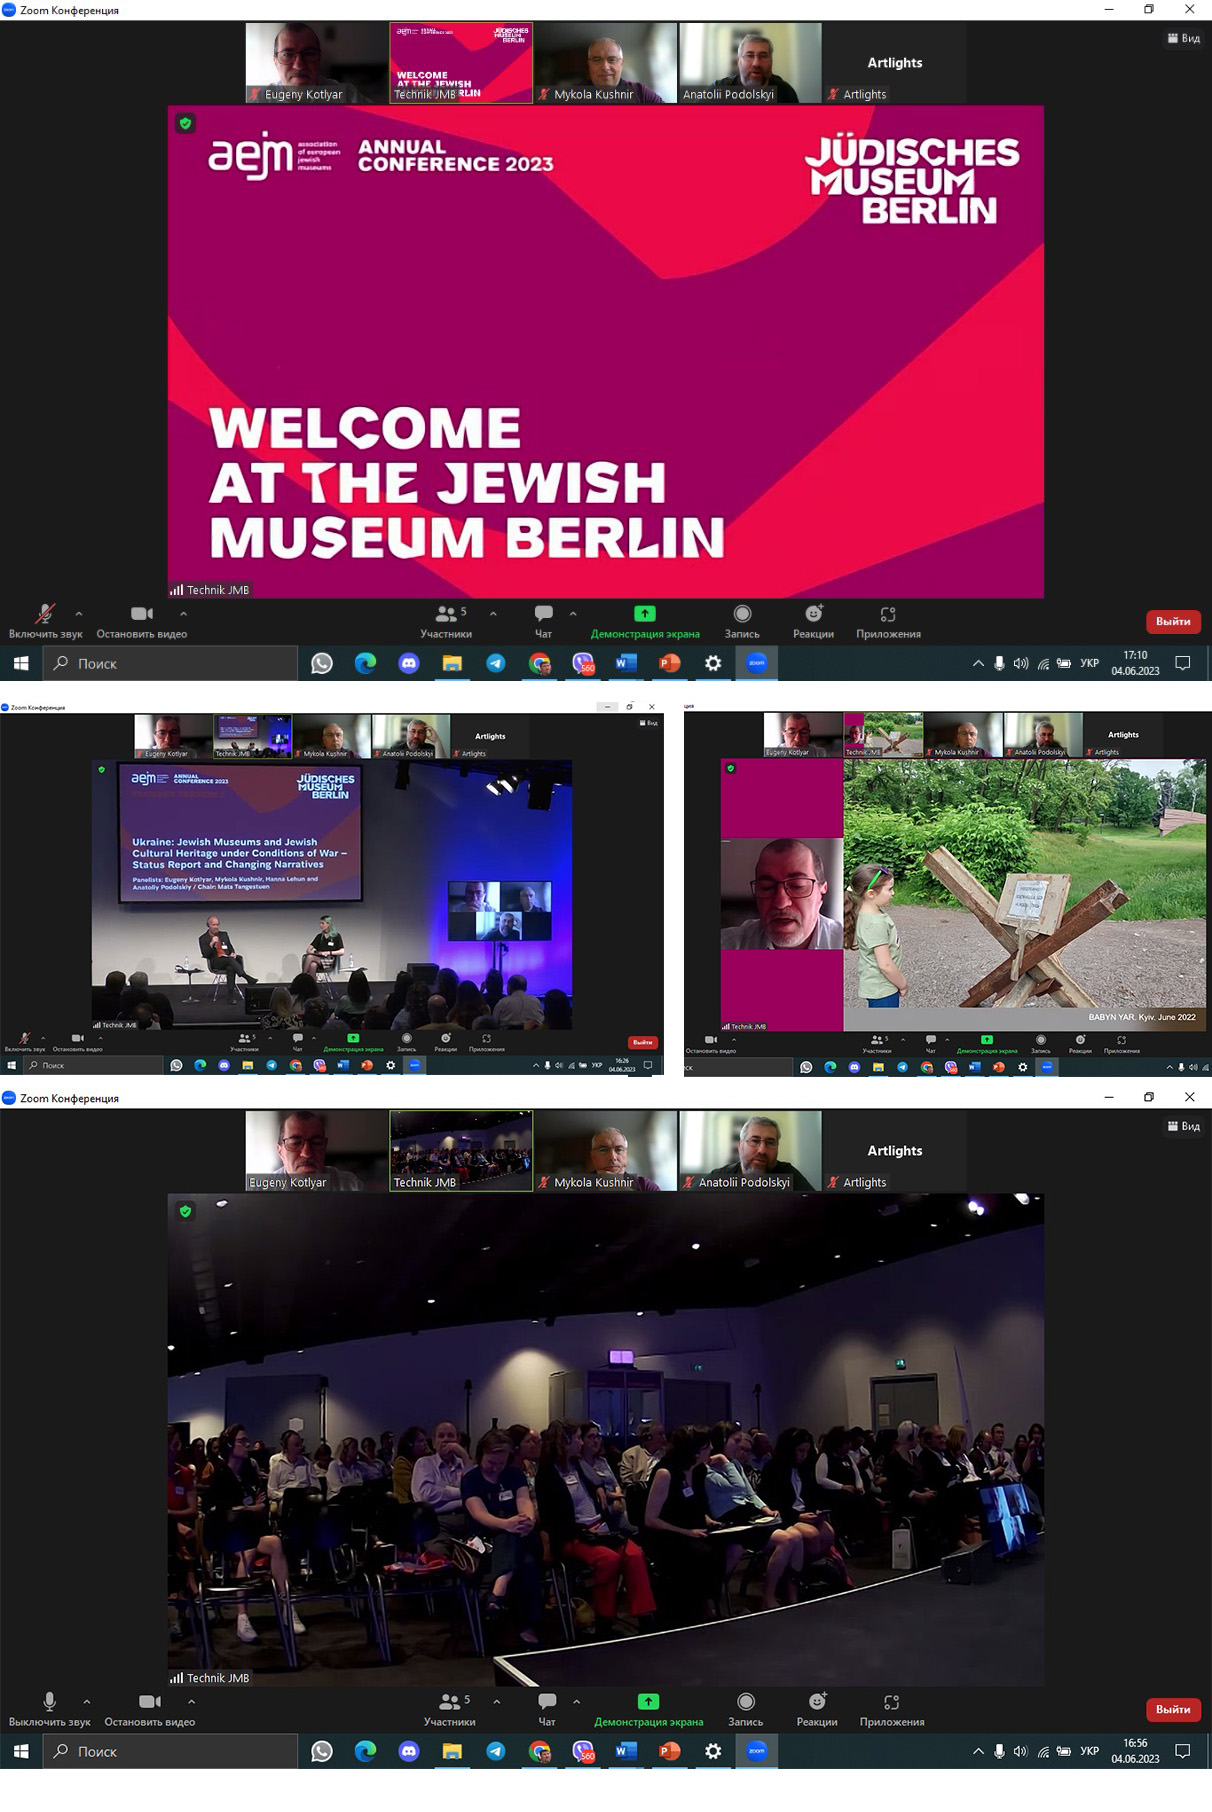The image size is (1212, 1812).
Task: Click green encryption shield in the 17:10 window
Action: click(x=185, y=123)
